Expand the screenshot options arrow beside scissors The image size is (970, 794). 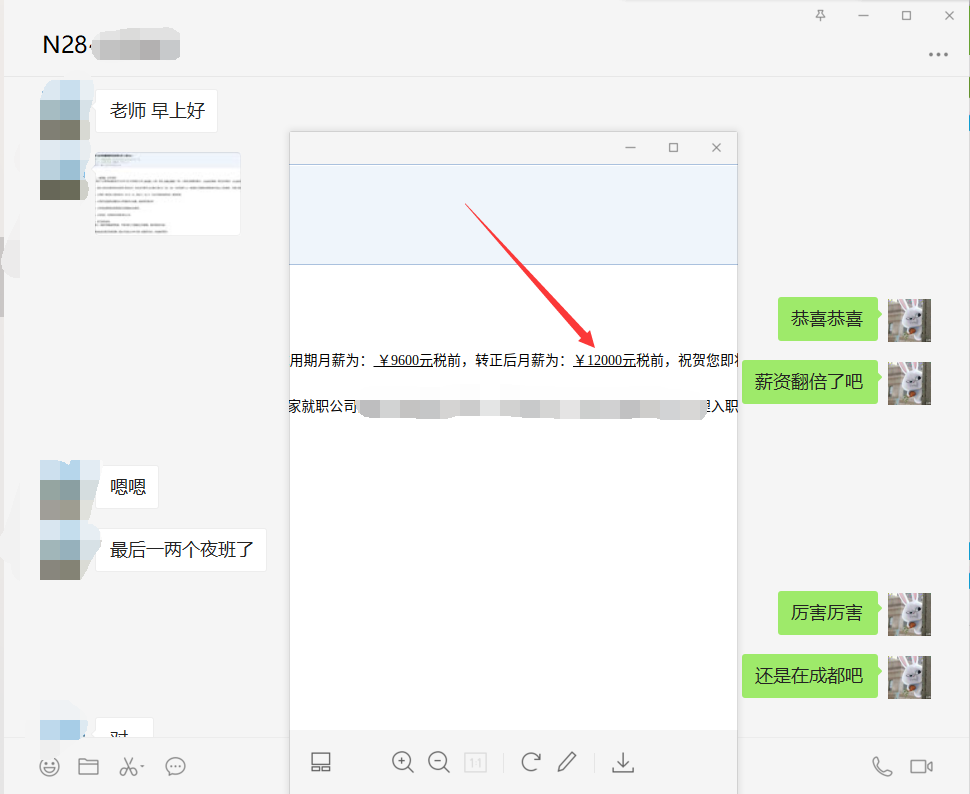[143, 767]
